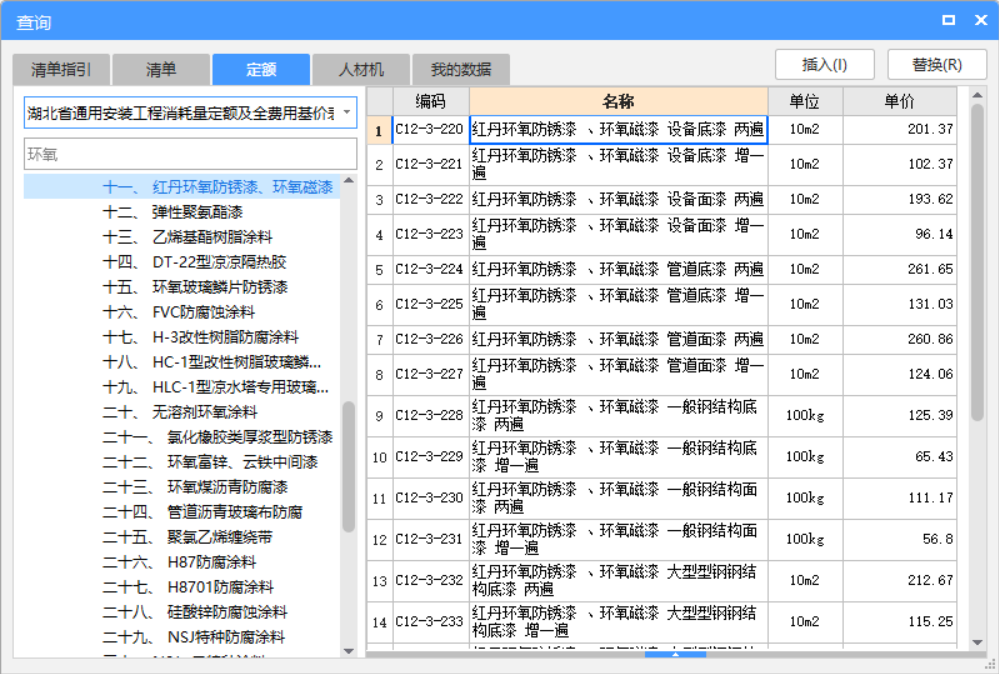The image size is (999, 674).
Task: Click the 单位 column header
Action: point(805,101)
